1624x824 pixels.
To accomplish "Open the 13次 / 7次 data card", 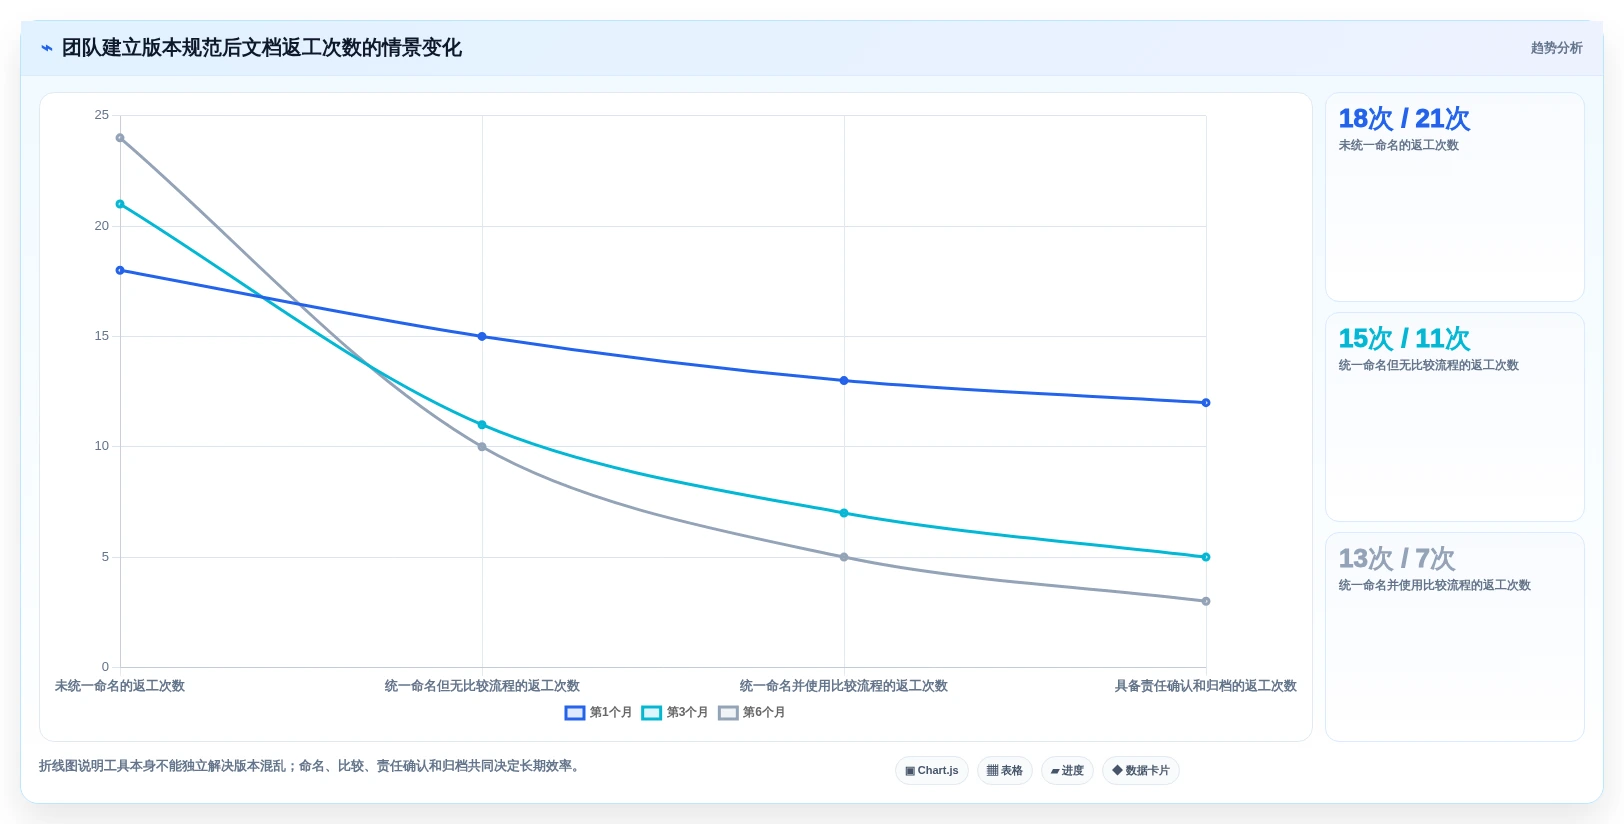I will tap(1455, 637).
